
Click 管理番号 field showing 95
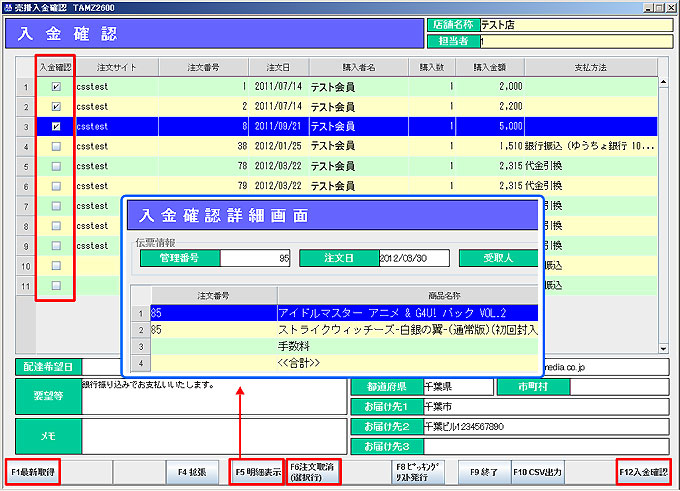tap(255, 258)
